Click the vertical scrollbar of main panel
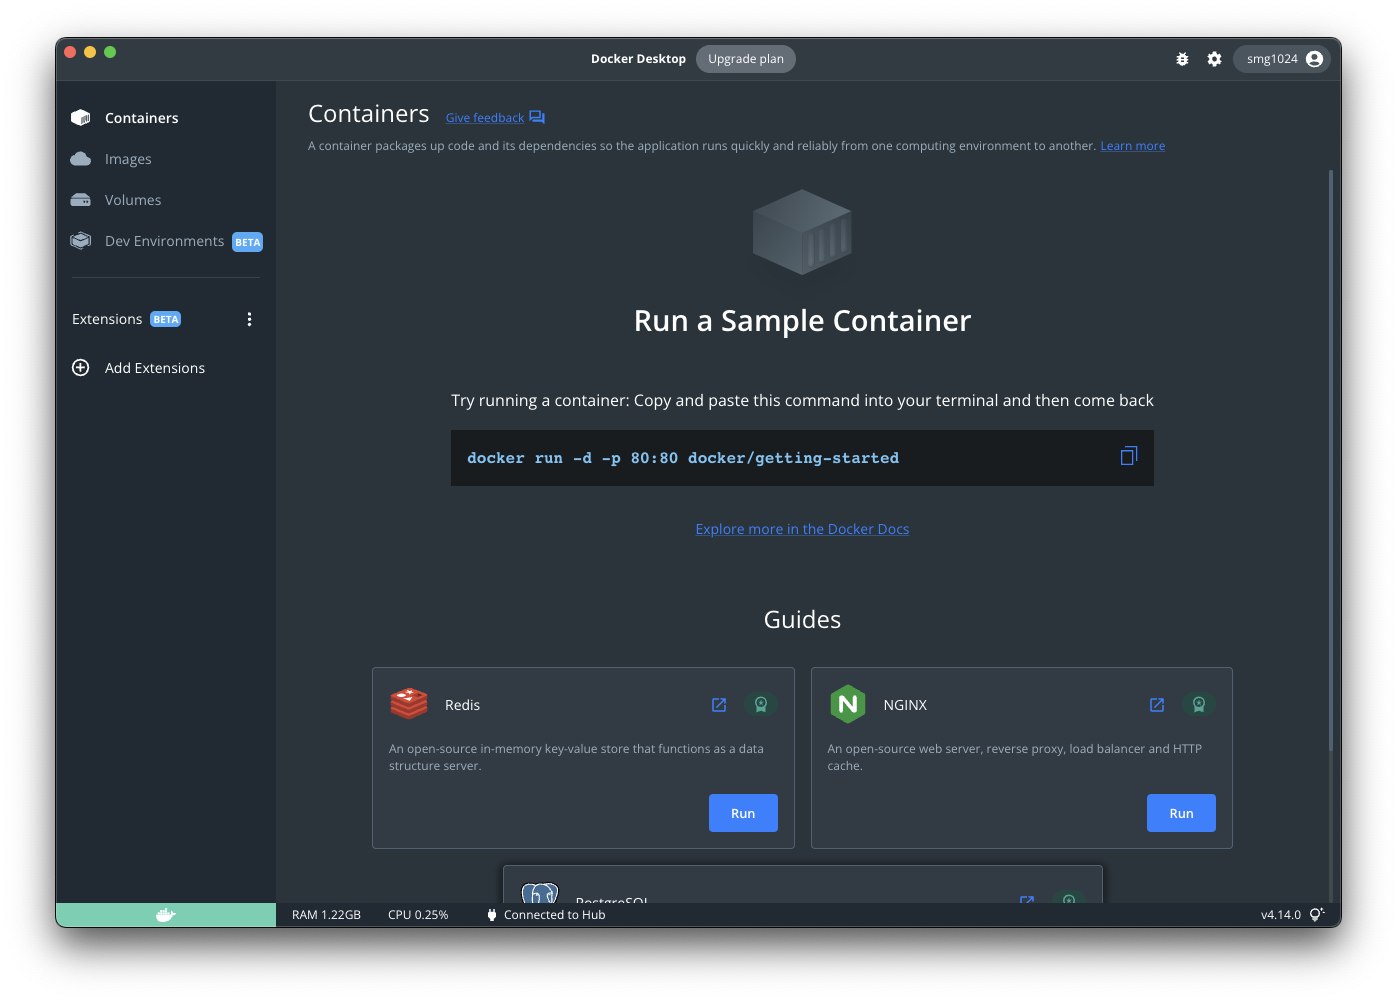This screenshot has width=1397, height=1001. point(1331,460)
